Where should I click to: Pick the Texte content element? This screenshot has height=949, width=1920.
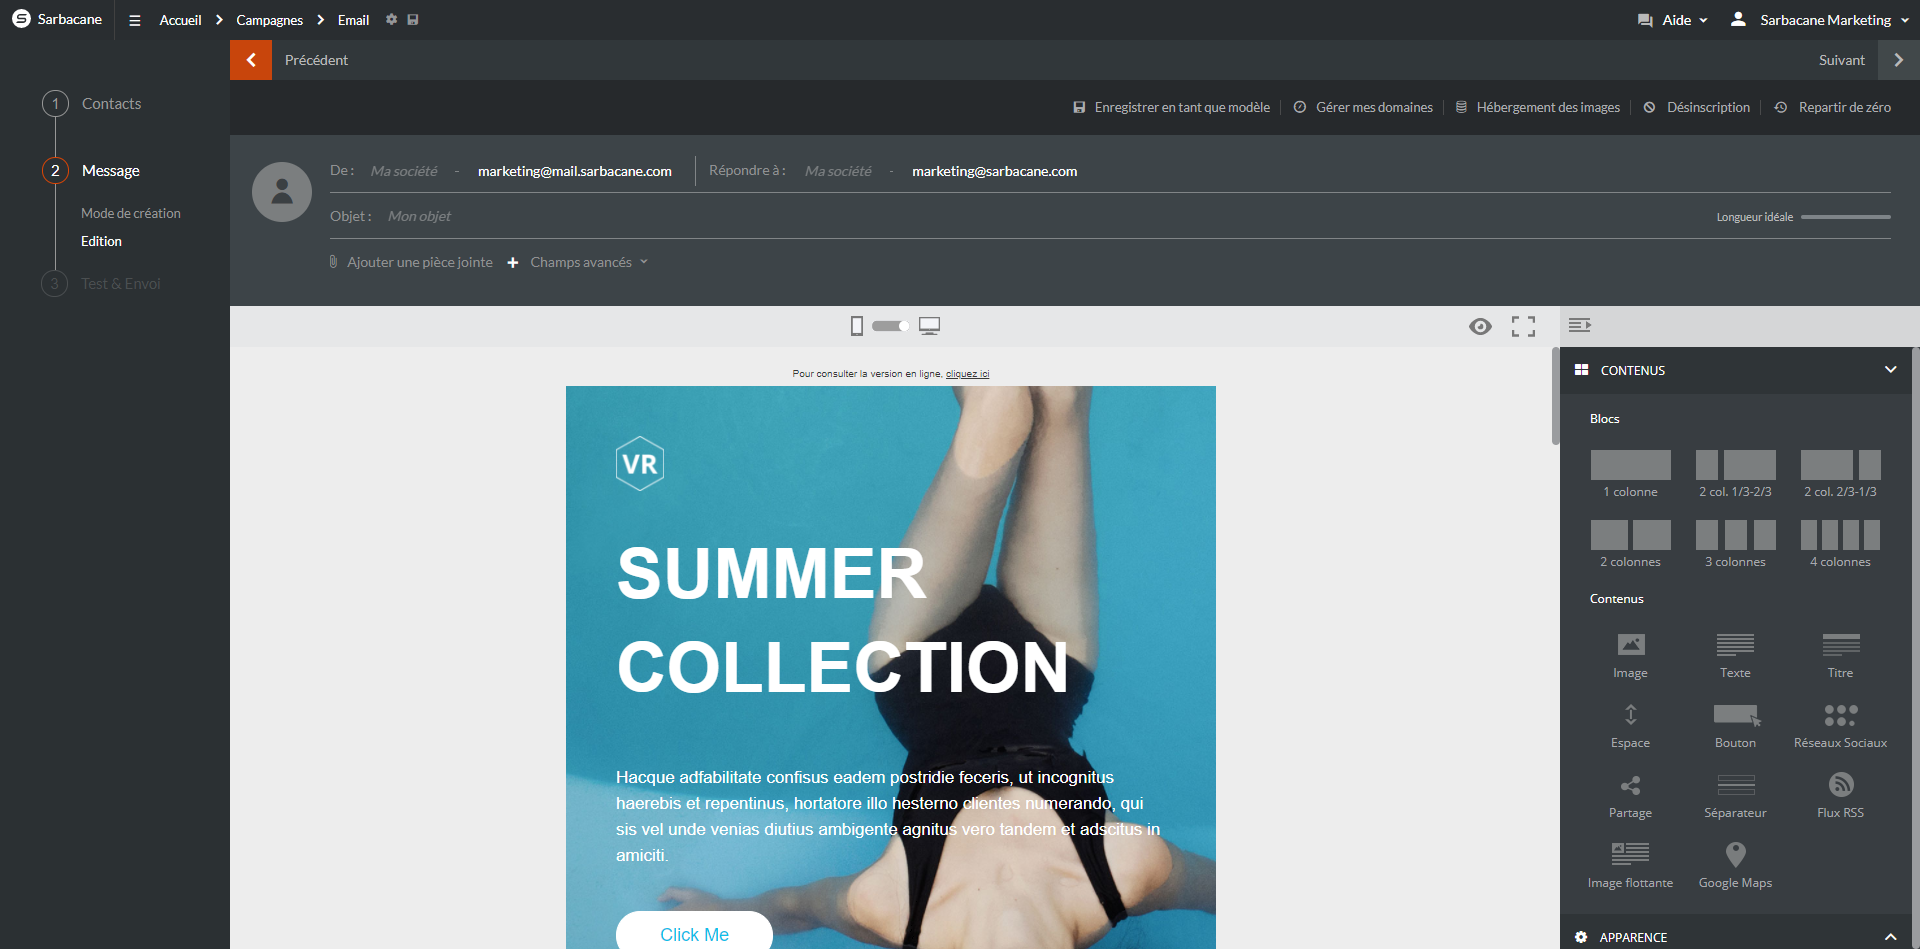pos(1736,655)
